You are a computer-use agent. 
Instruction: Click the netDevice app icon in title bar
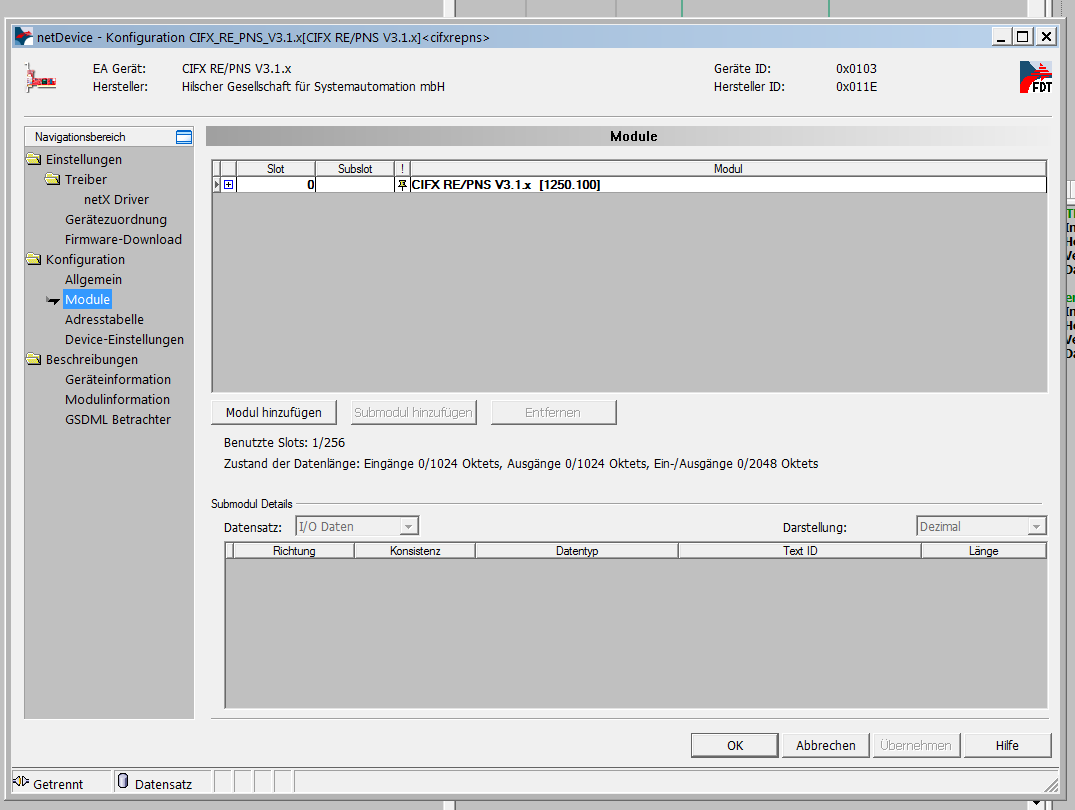(24, 36)
